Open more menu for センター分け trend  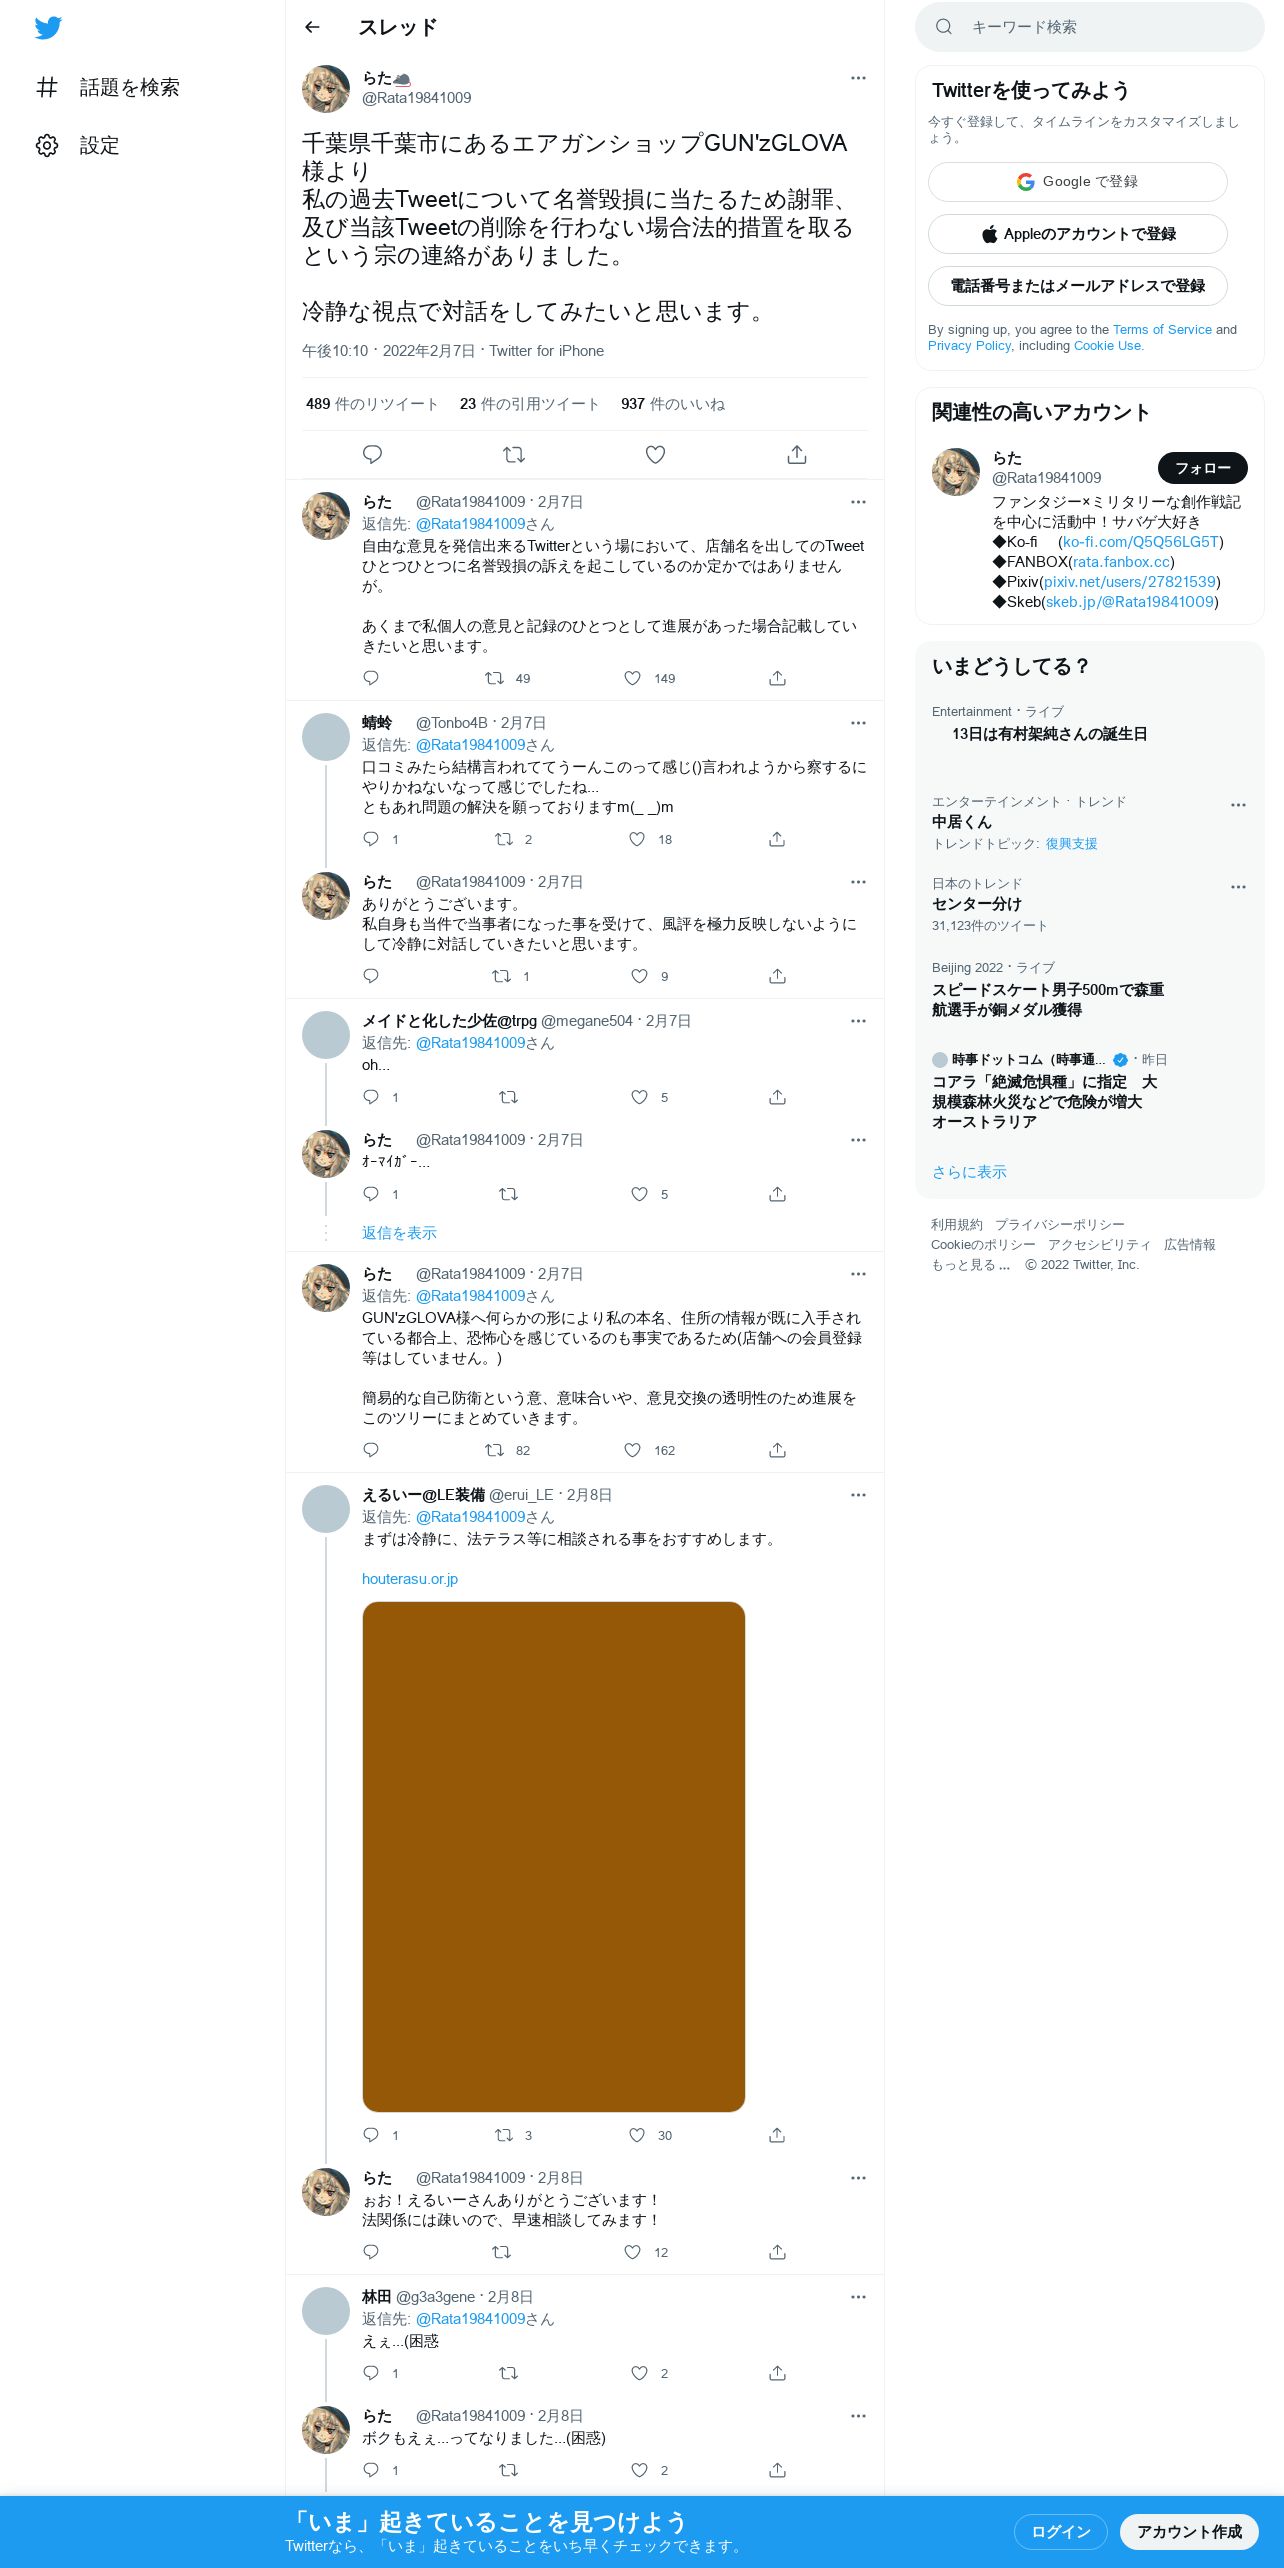pyautogui.click(x=1238, y=887)
